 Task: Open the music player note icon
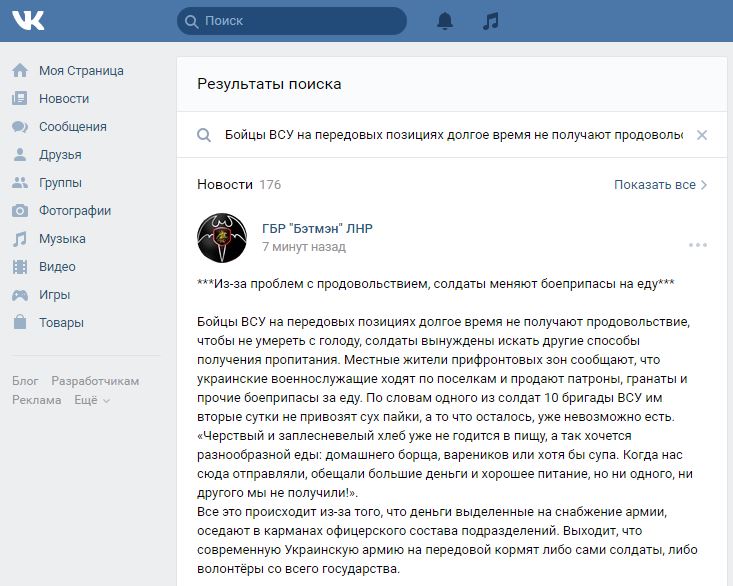490,21
